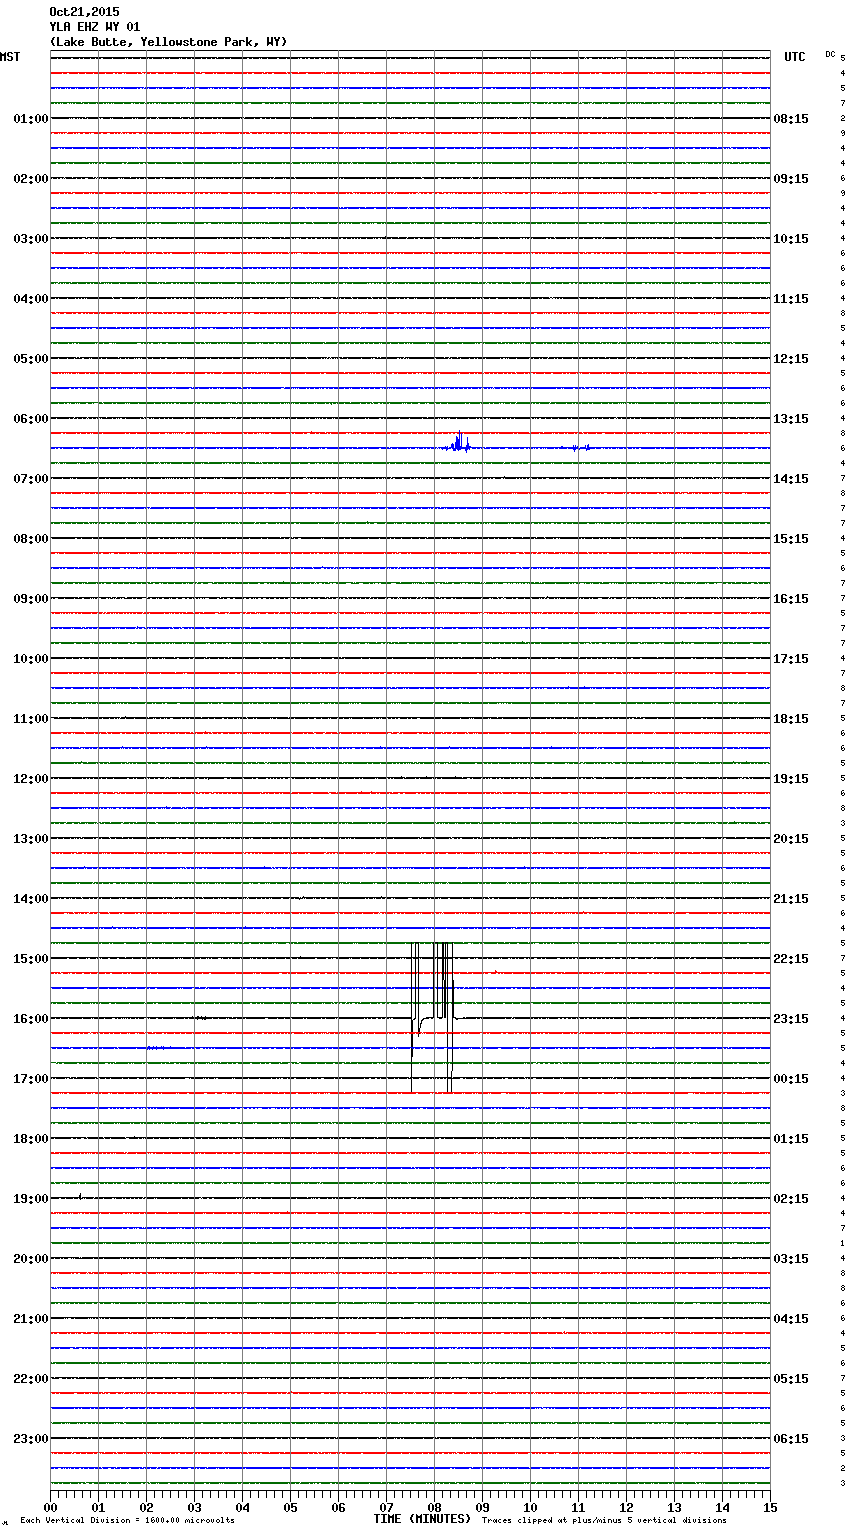Choose the 16:00 MST hour label

click(31, 1019)
